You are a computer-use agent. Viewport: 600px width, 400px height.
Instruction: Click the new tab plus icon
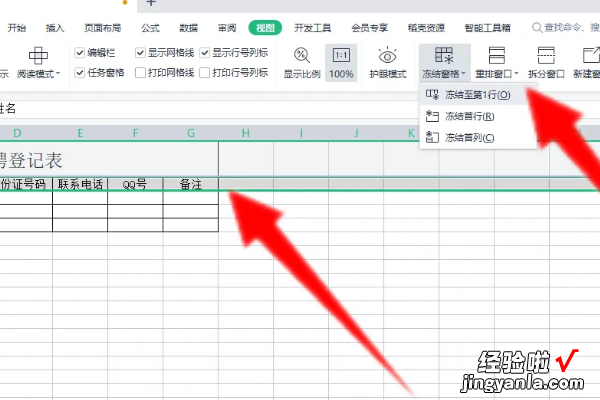pyautogui.click(x=151, y=3)
